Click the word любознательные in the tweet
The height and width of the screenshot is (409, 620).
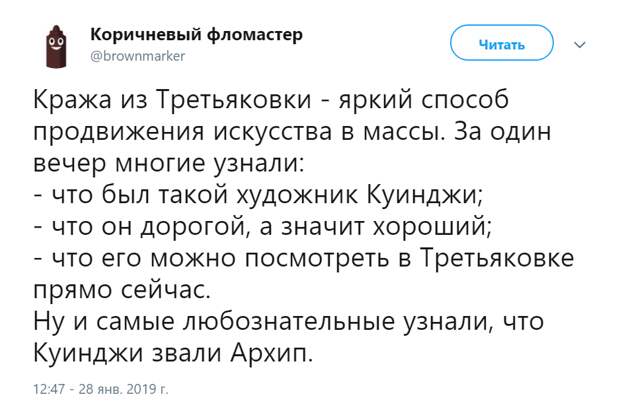click(289, 322)
